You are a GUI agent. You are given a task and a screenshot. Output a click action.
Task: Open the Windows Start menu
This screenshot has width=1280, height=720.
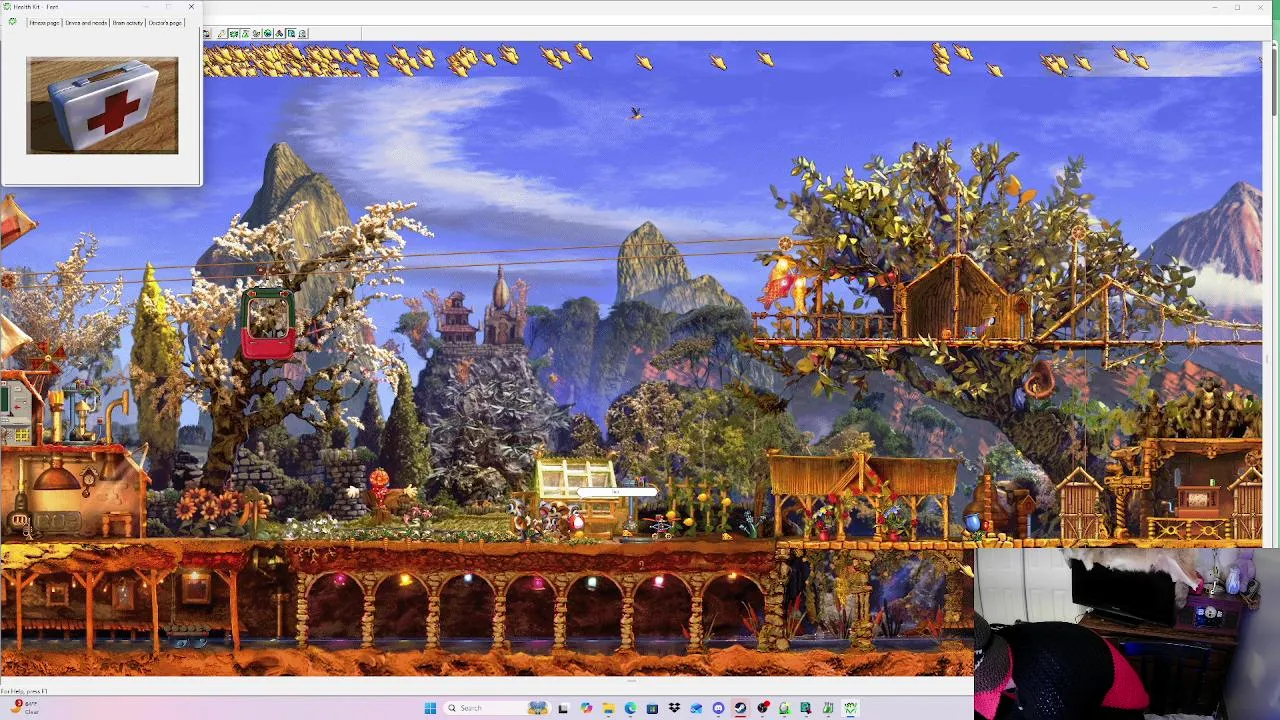pos(430,708)
